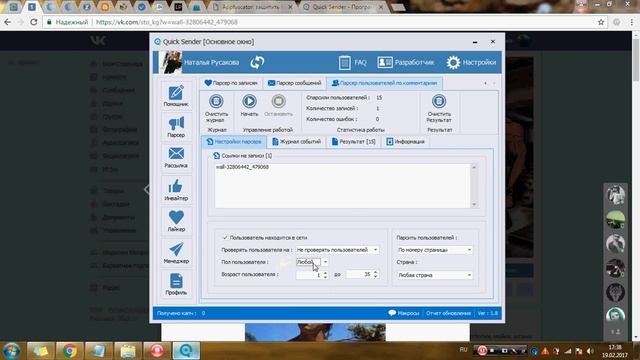This screenshot has height=360, width=640.
Task: Bookmark the page with the star icon
Action: click(x=601, y=22)
